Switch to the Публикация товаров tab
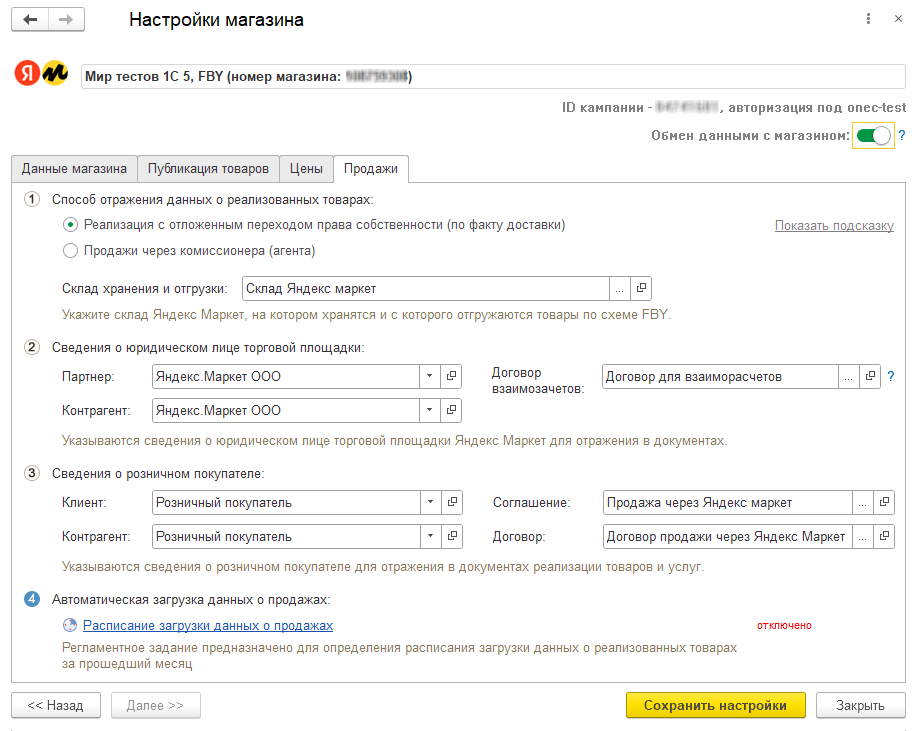The image size is (924, 731). click(208, 168)
